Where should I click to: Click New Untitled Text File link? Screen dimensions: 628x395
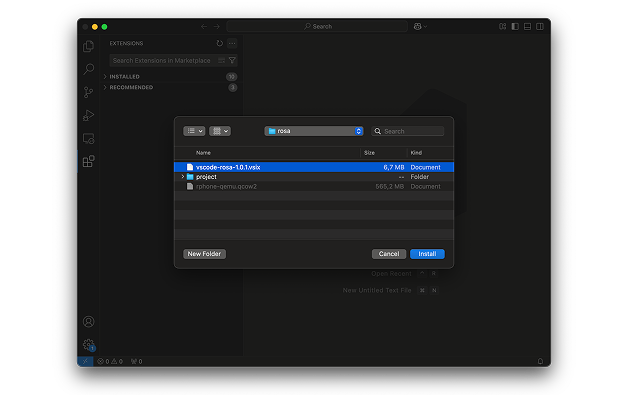coord(377,290)
